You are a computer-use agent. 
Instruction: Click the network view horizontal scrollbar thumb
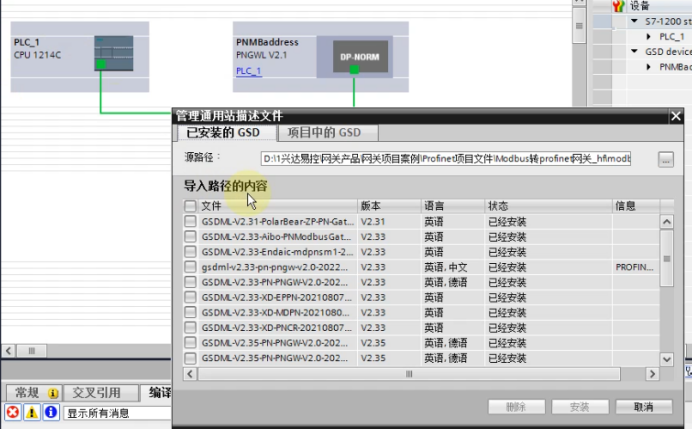pos(32,351)
